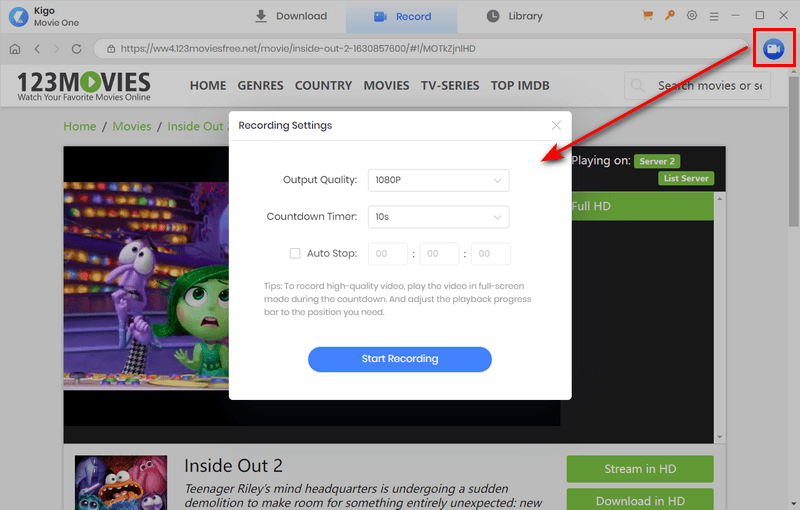
Task: Click the browser forward arrow
Action: [x=57, y=49]
